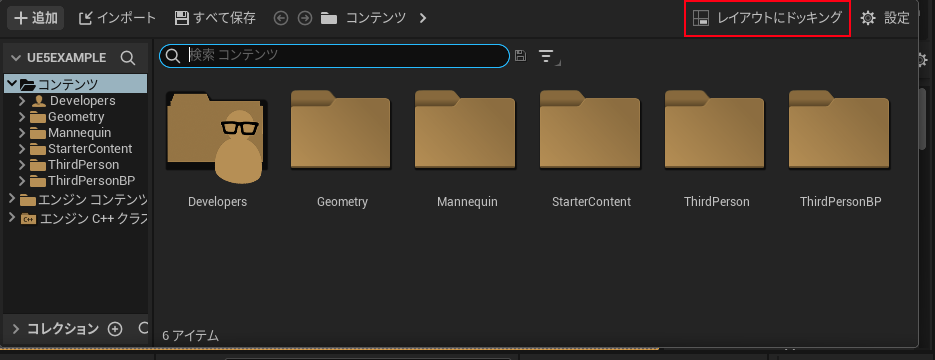Expand the chevron after コンテンツ breadcrumb

pos(423,18)
